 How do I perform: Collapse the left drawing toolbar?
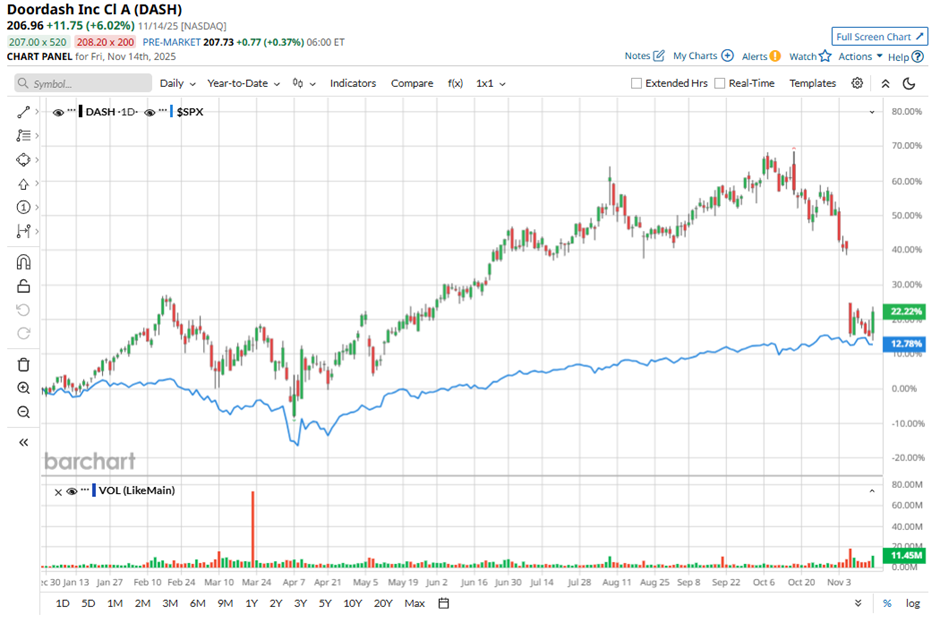click(24, 442)
